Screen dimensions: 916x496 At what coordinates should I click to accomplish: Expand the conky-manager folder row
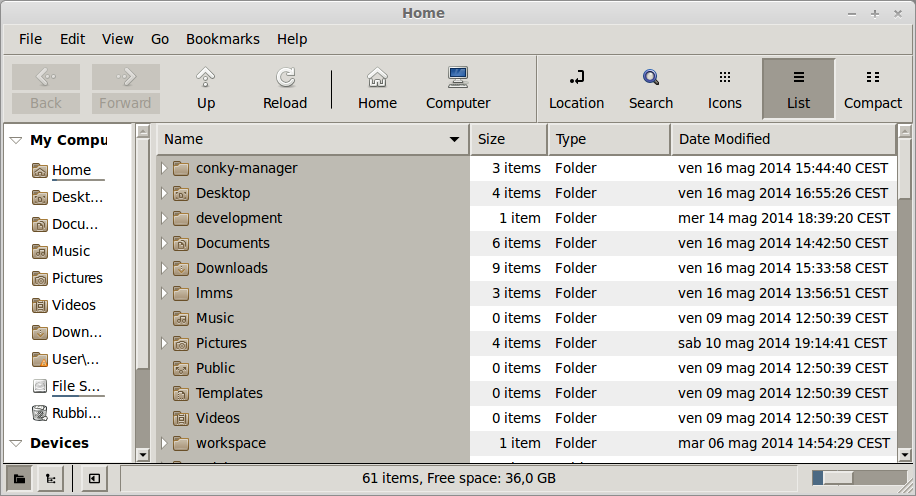click(x=164, y=168)
